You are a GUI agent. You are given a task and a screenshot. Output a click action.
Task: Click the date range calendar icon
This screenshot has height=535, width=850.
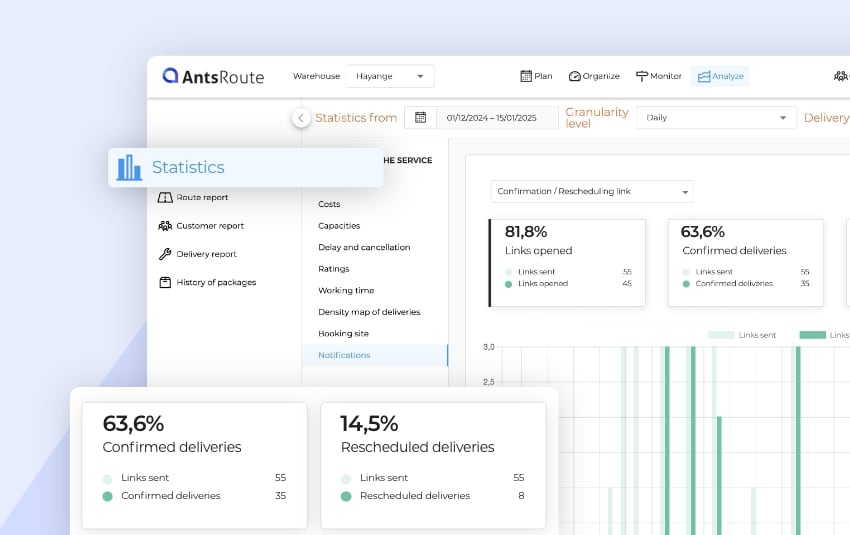(420, 118)
